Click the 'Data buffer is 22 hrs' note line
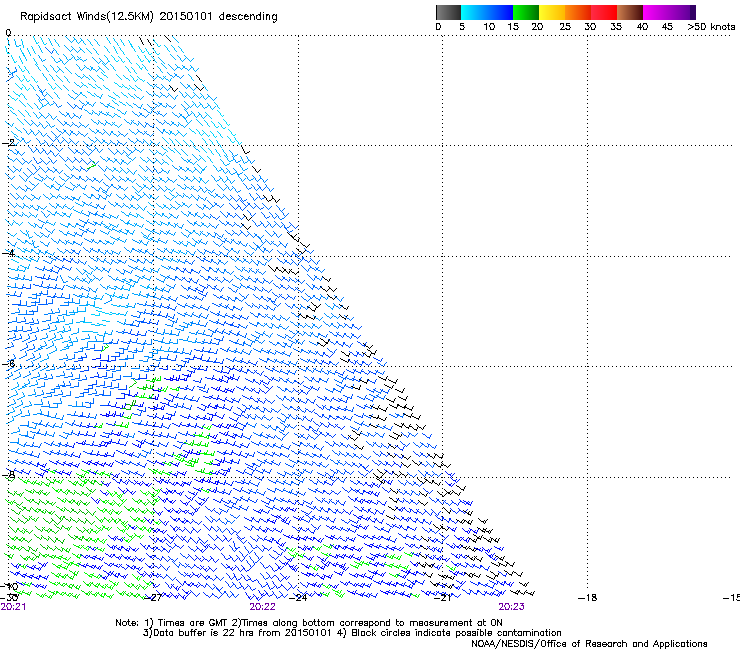This screenshot has width=740, height=650. click(352, 633)
